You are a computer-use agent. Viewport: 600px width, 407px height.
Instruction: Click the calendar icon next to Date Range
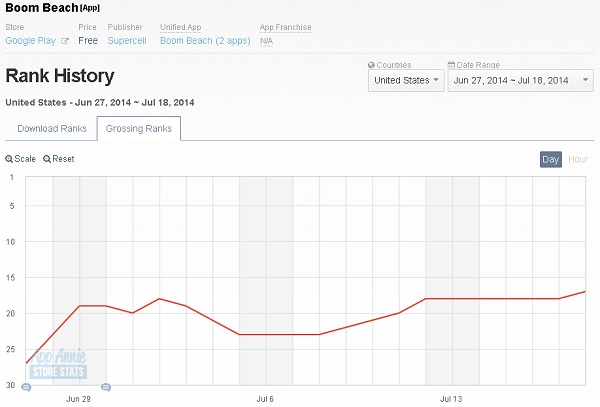point(451,65)
